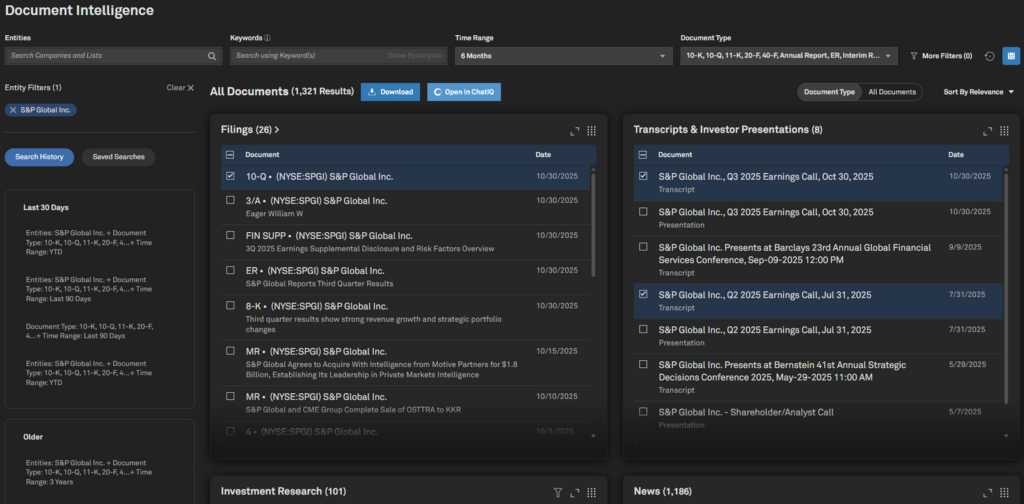This screenshot has height=504, width=1024.
Task: Check Q3 2025 Earnings Call Presentation
Action: coord(643,212)
